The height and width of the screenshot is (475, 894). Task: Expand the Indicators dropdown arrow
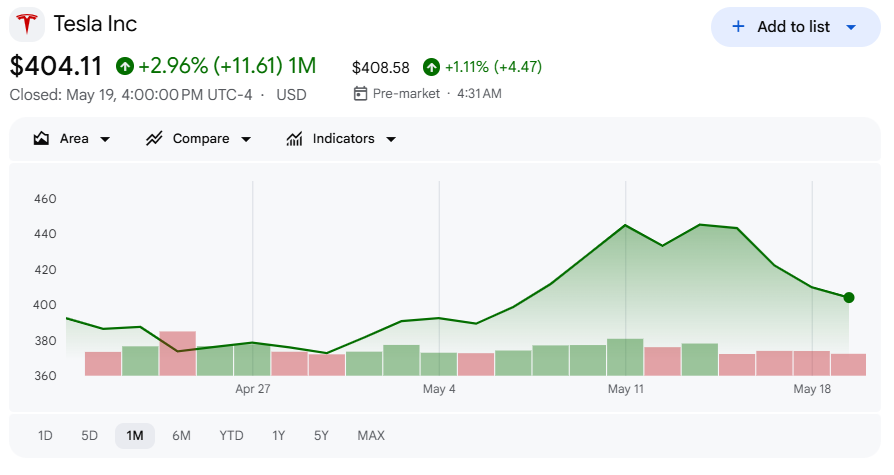[x=391, y=139]
